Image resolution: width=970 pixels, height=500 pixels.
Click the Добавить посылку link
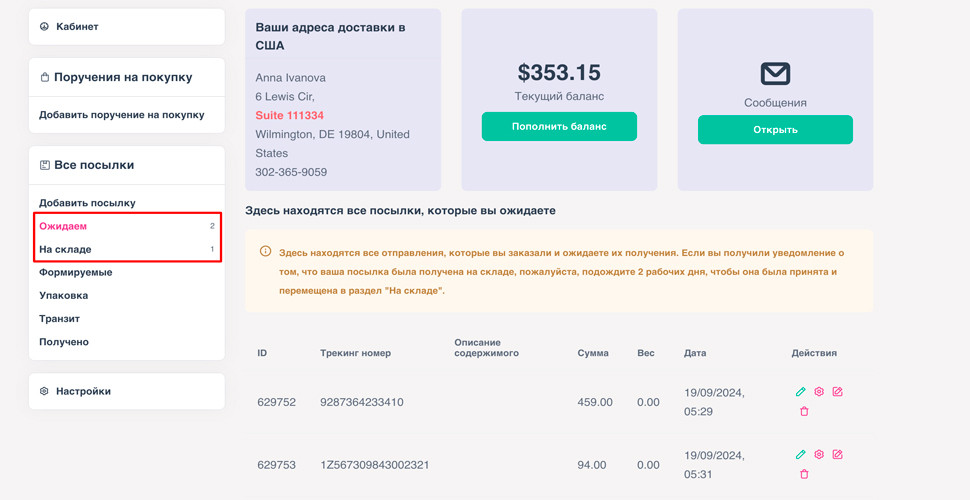tap(87, 203)
